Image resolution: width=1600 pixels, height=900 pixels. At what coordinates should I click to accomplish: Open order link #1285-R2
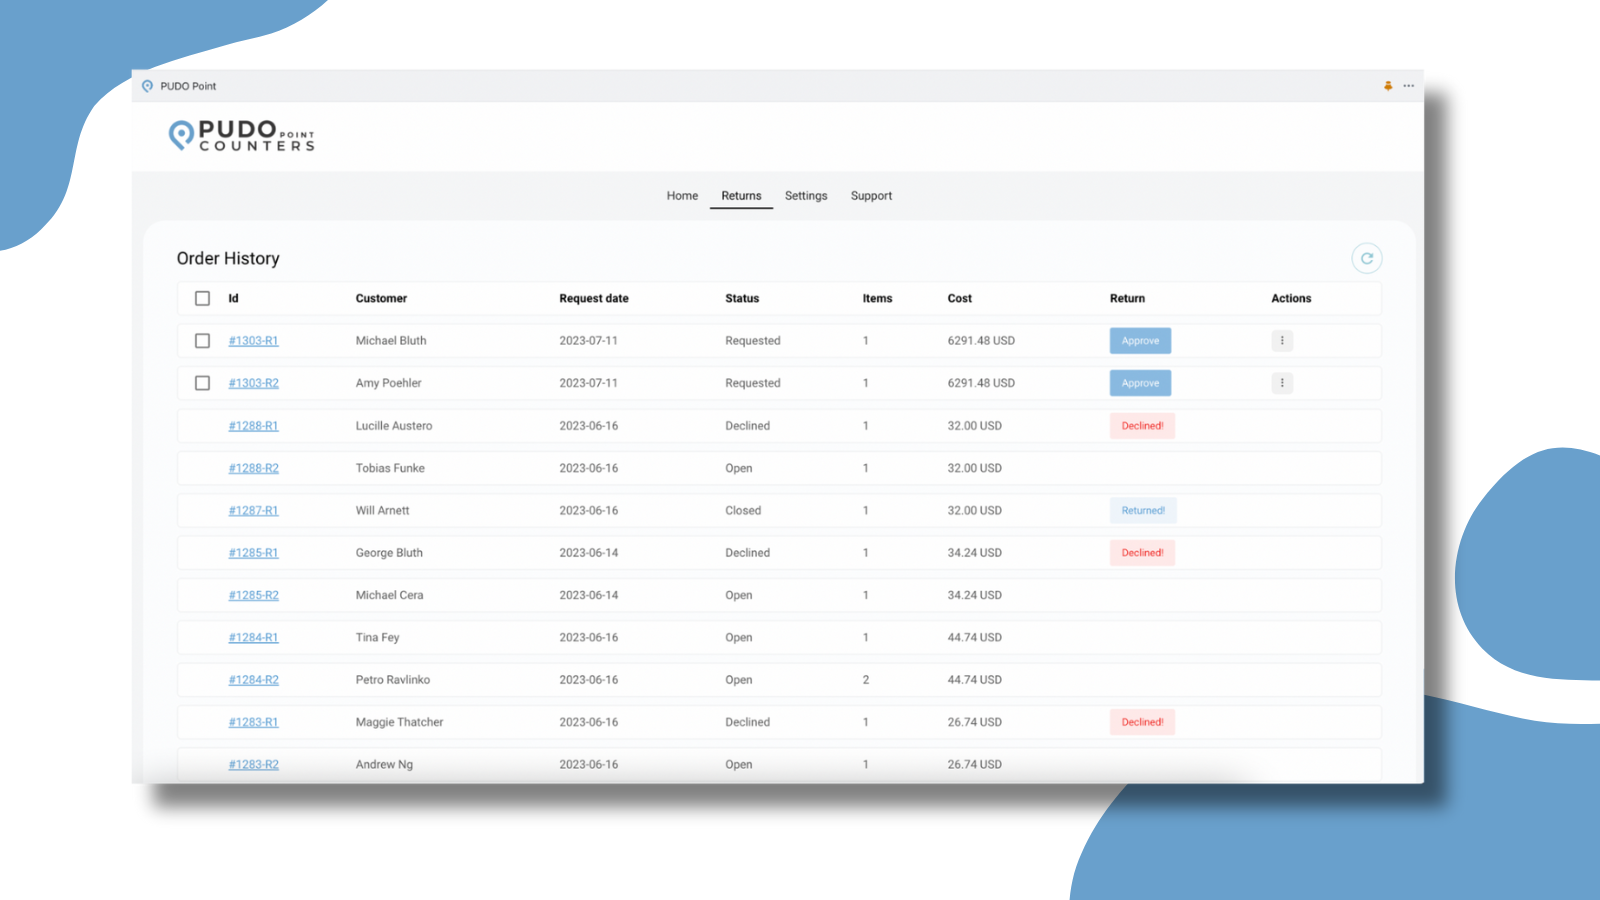(253, 595)
